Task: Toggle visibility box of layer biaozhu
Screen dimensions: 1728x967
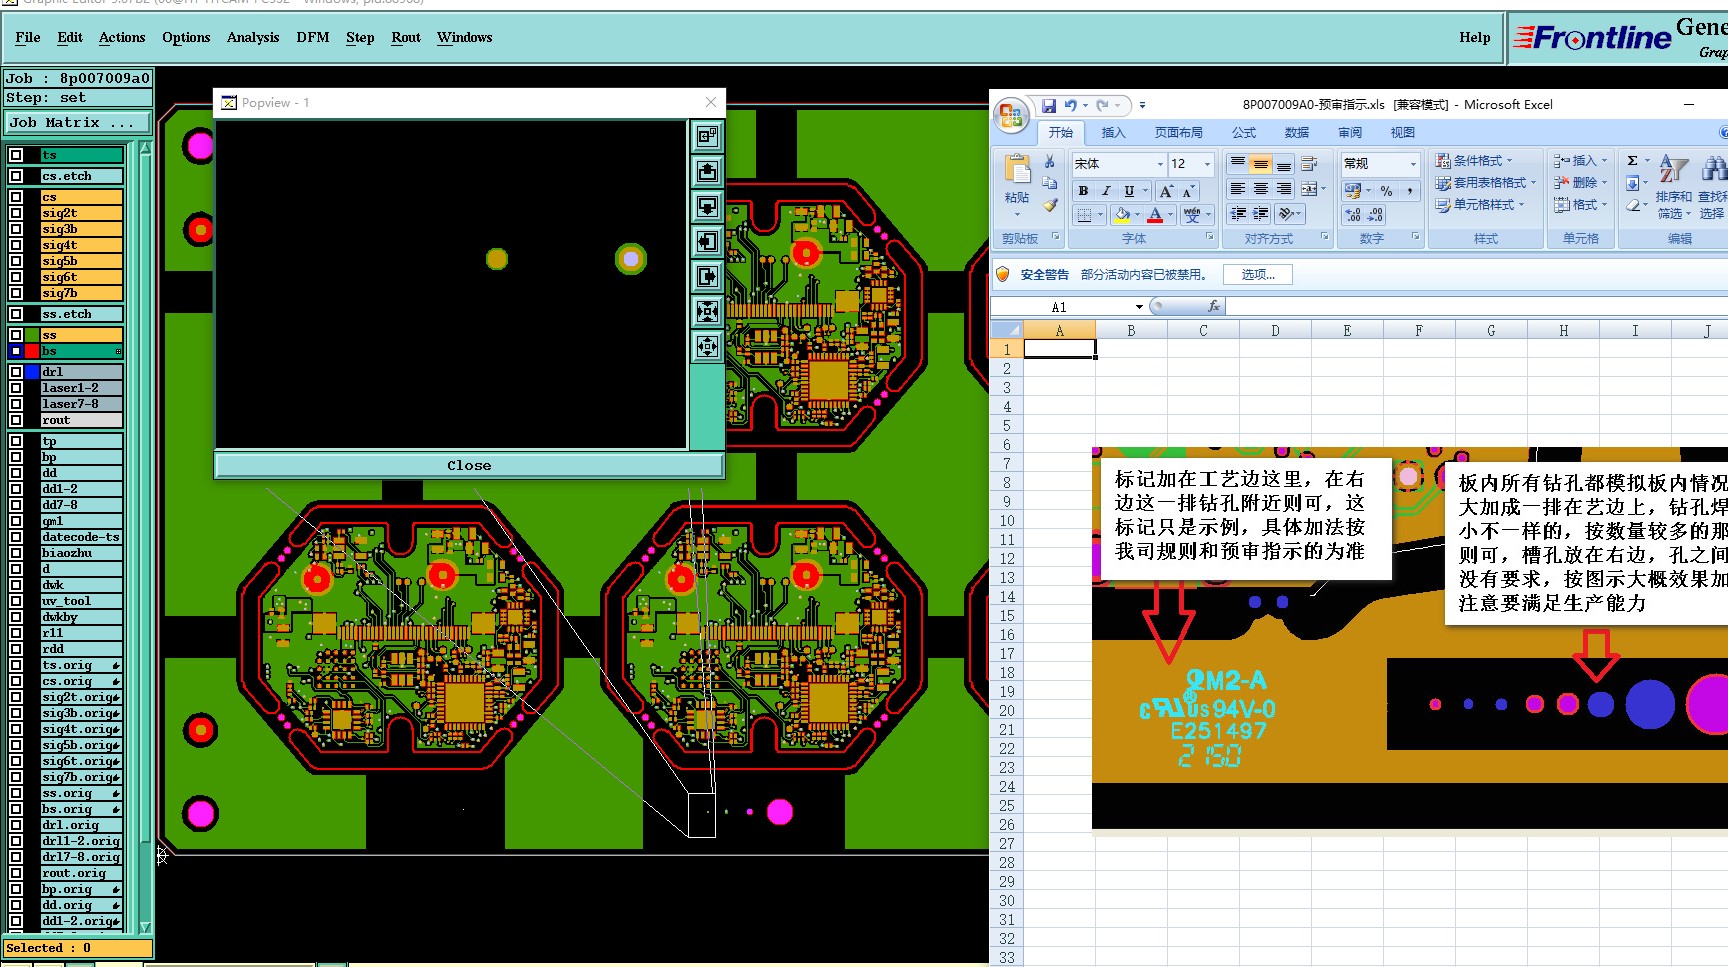Action: tap(16, 553)
